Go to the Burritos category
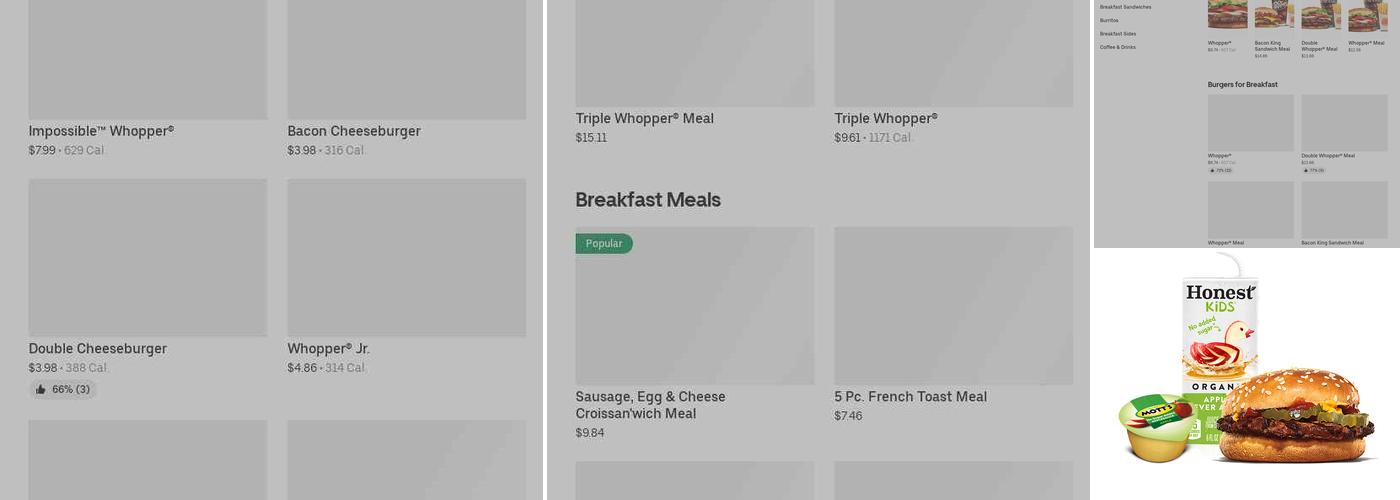 [1109, 20]
